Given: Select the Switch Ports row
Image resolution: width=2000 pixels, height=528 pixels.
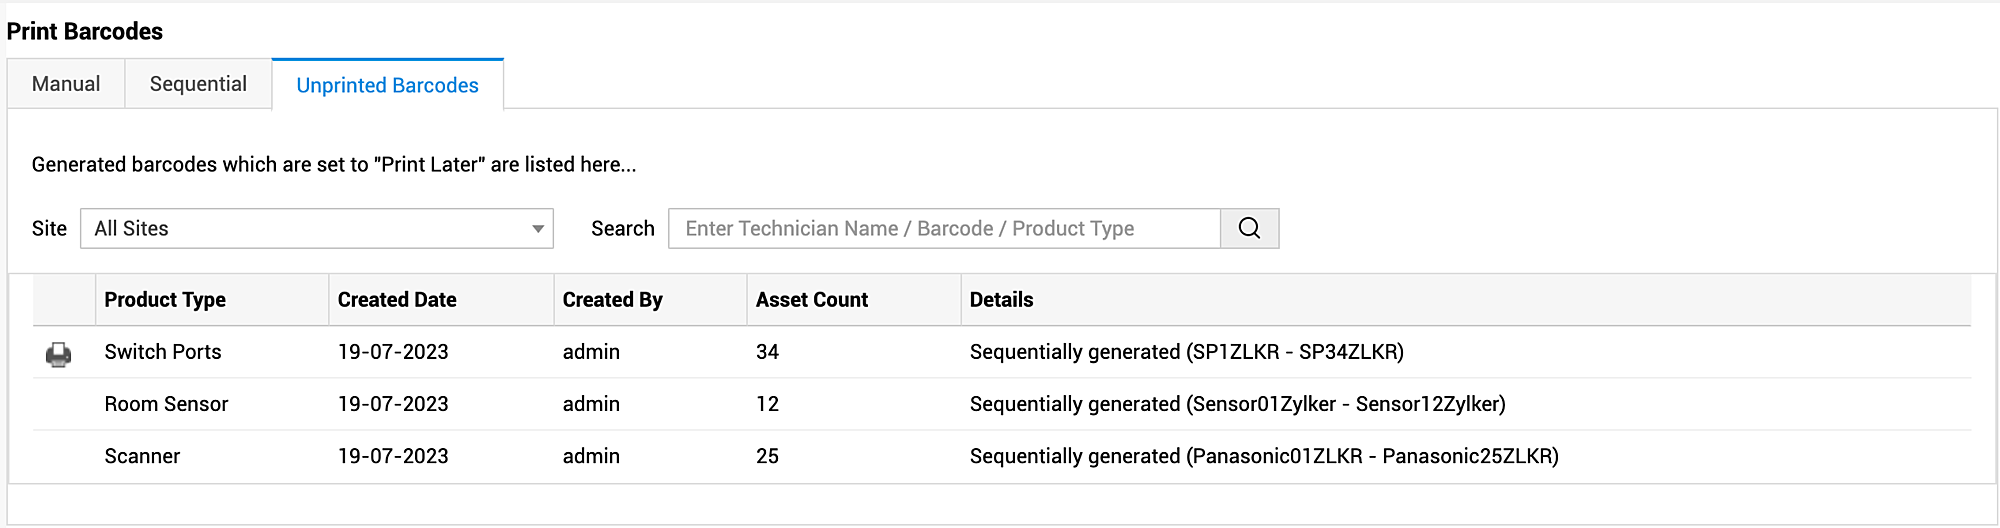Looking at the screenshot, I should coord(163,352).
